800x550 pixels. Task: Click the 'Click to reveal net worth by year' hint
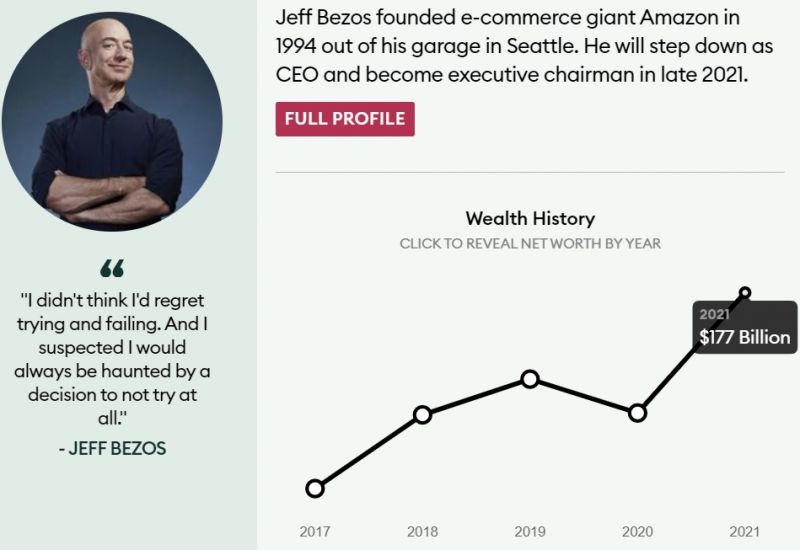[530, 243]
